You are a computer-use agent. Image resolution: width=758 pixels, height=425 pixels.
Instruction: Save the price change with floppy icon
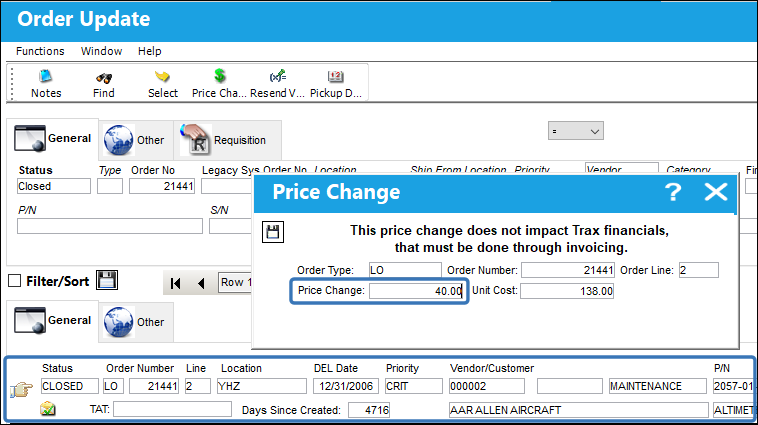point(273,232)
